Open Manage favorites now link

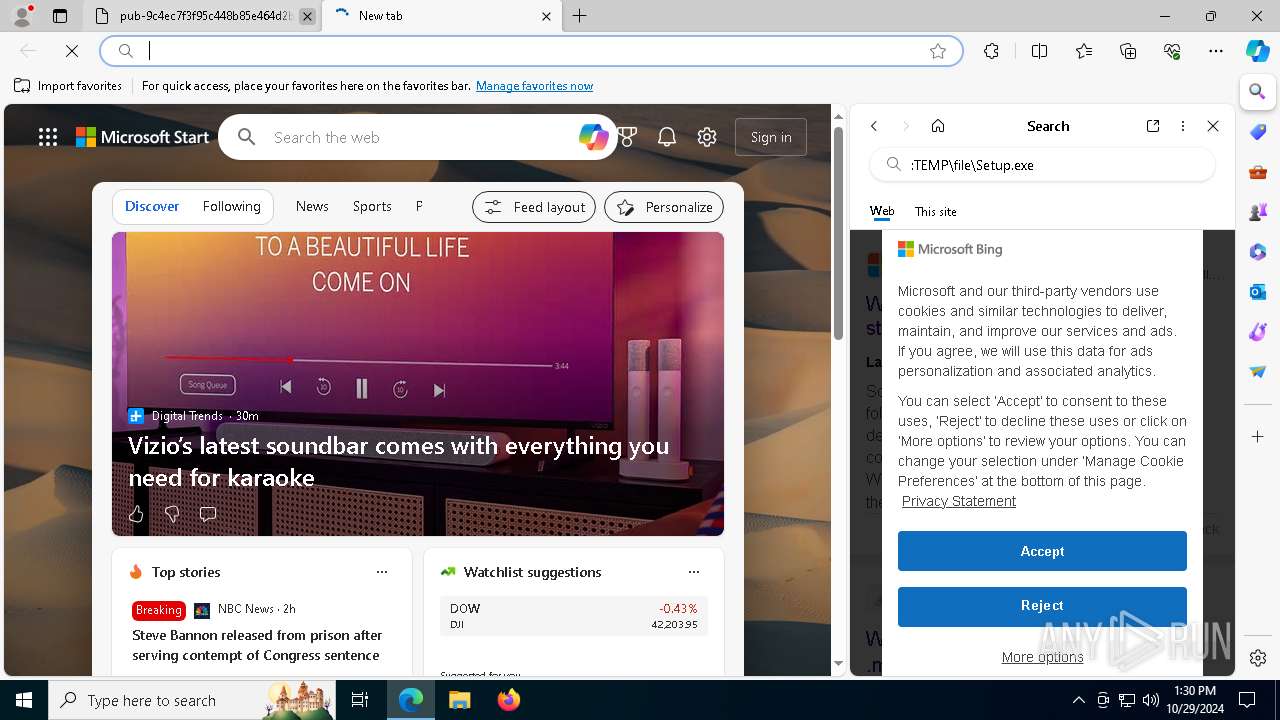[x=534, y=86]
